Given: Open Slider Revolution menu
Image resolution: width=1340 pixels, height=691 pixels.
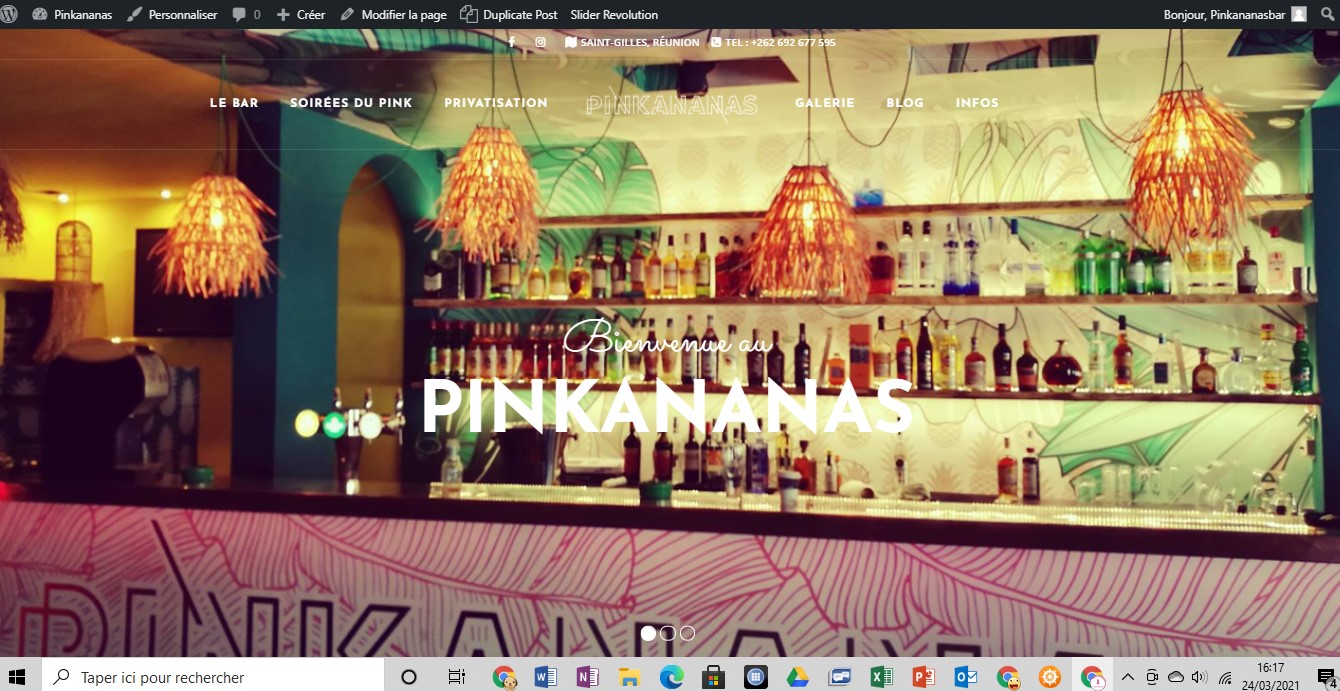Looking at the screenshot, I should point(614,14).
